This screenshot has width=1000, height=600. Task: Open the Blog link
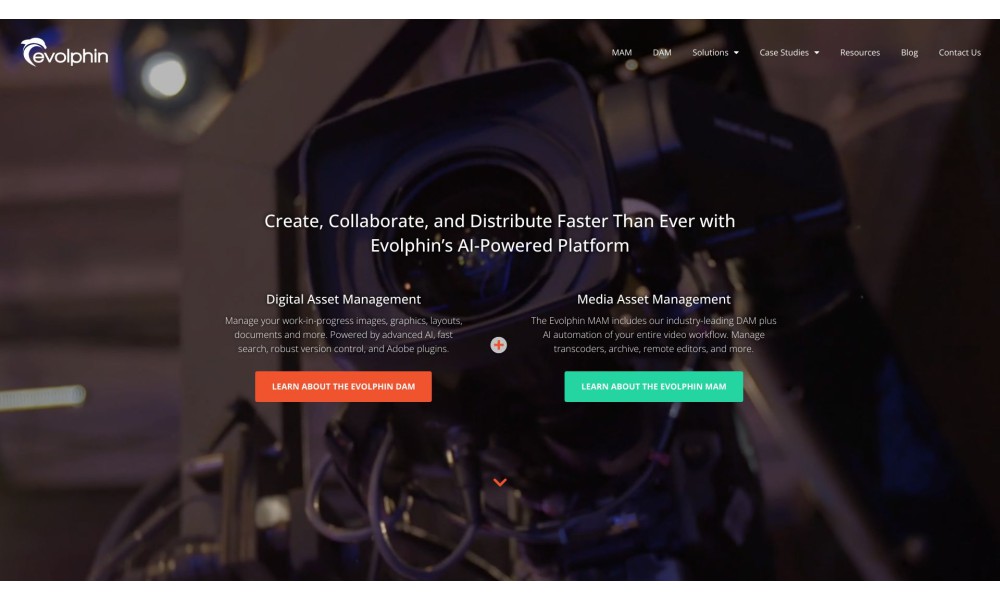point(909,52)
